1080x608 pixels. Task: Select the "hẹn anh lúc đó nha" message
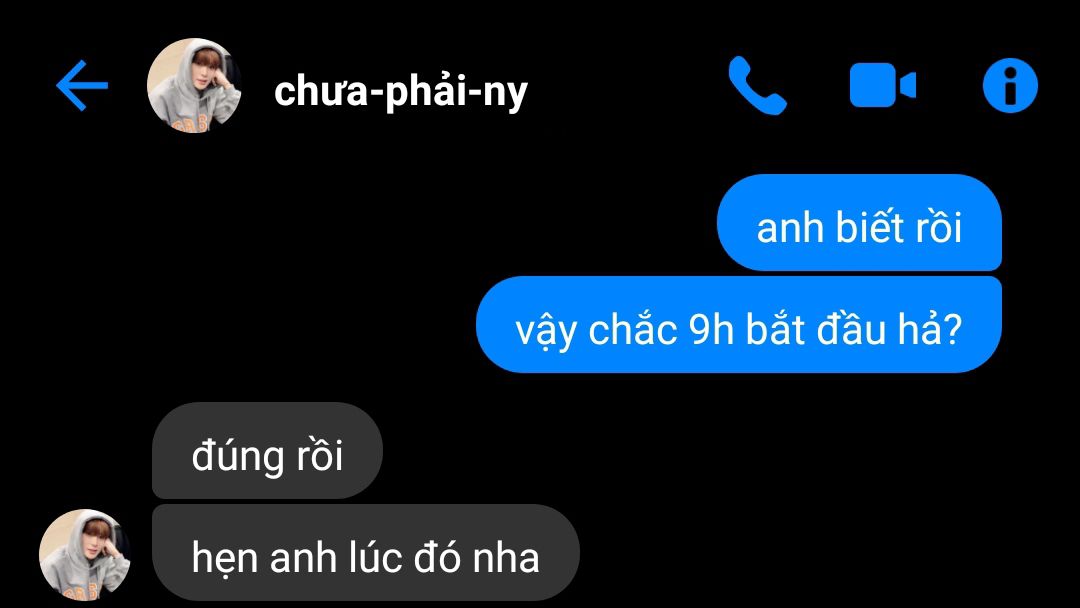pos(366,552)
